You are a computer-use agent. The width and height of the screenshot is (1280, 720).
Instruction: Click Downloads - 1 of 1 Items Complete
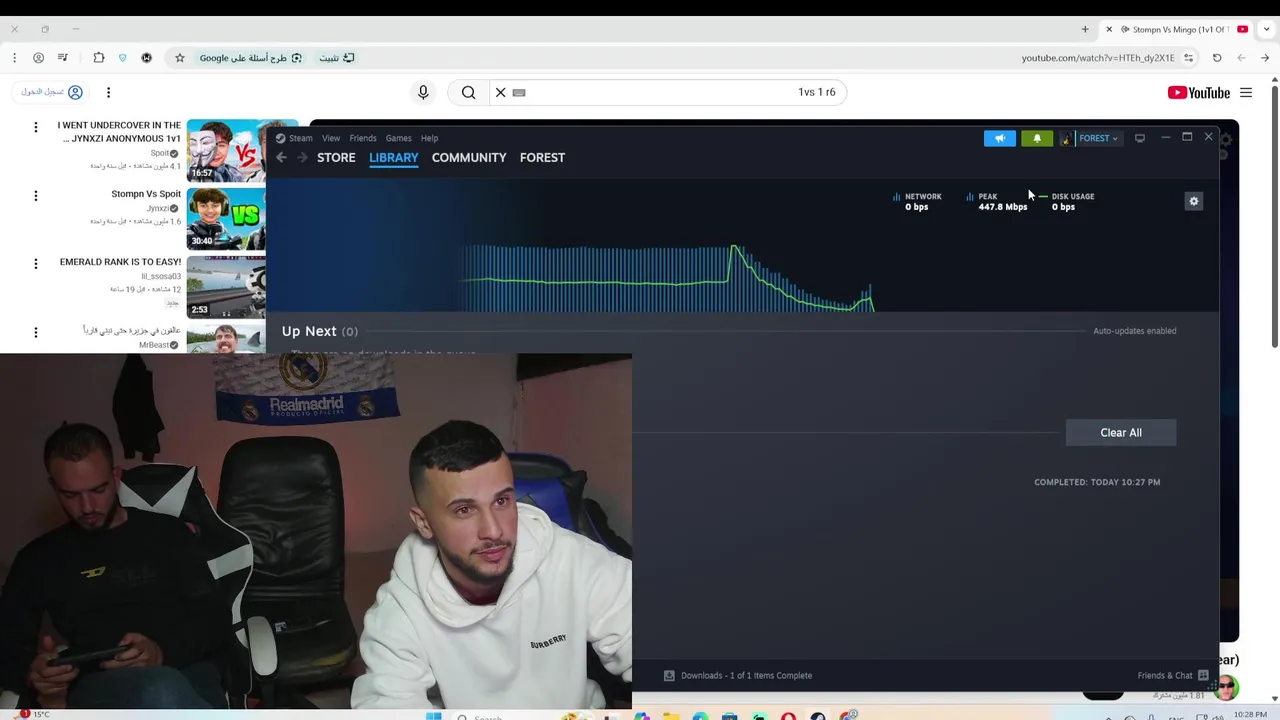pyautogui.click(x=738, y=675)
